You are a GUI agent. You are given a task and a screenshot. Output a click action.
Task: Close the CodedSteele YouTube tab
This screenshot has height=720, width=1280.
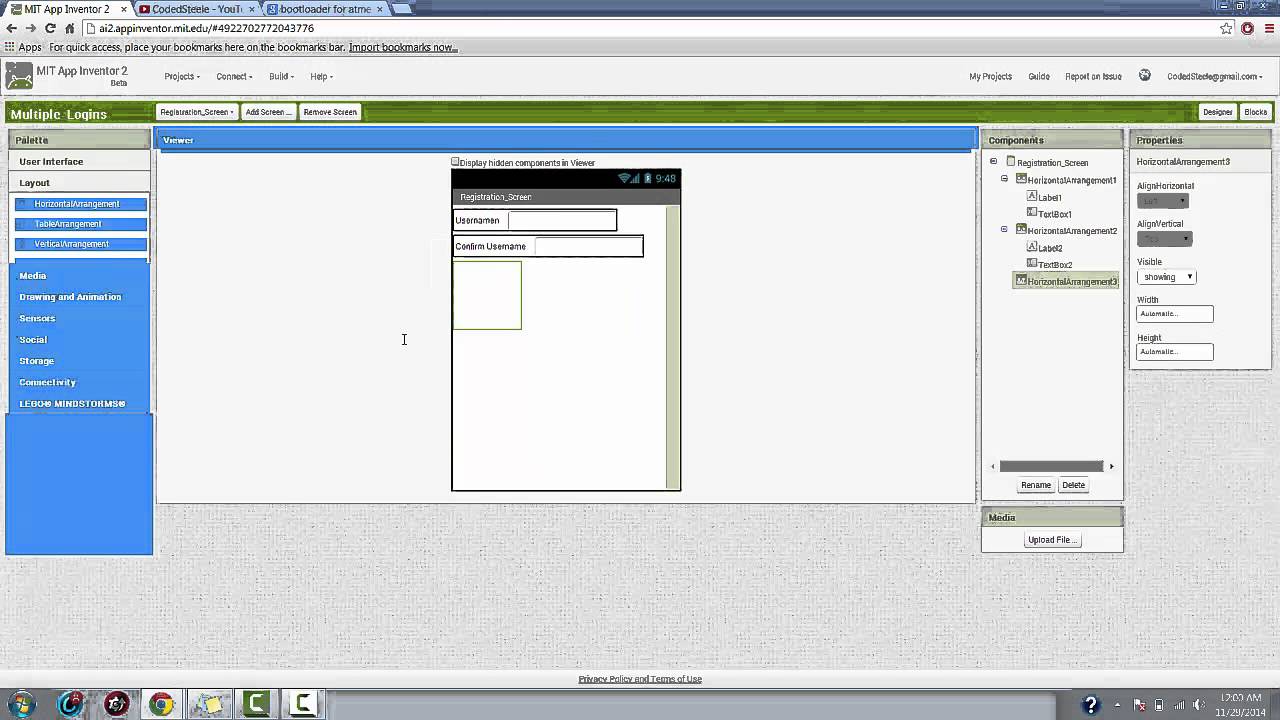coord(251,9)
